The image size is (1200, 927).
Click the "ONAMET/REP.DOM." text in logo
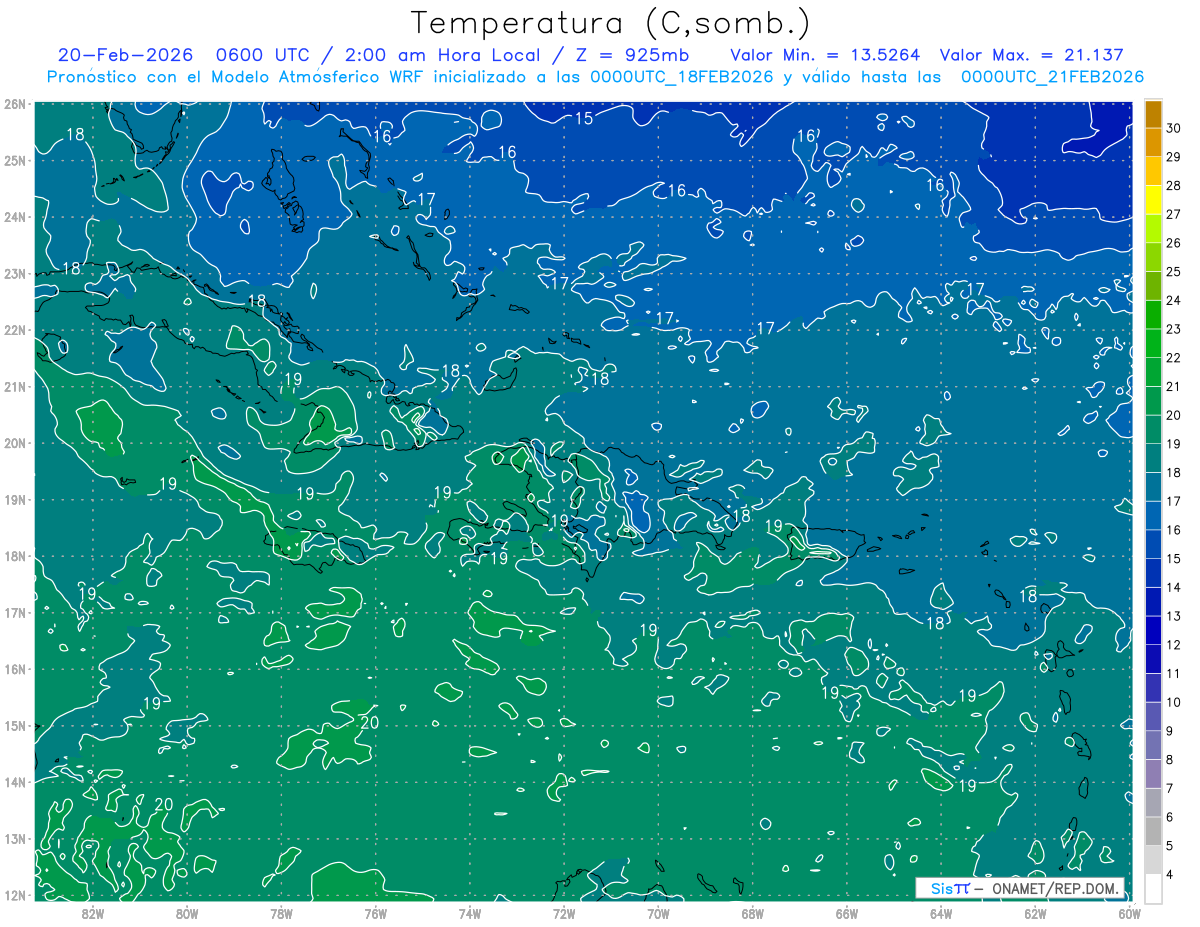1056,888
